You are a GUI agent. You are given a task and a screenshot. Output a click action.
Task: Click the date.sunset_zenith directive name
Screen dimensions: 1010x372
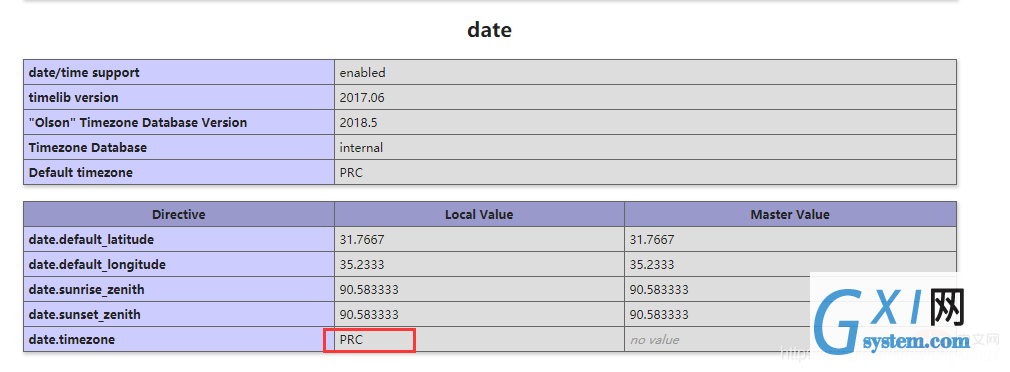84,315
